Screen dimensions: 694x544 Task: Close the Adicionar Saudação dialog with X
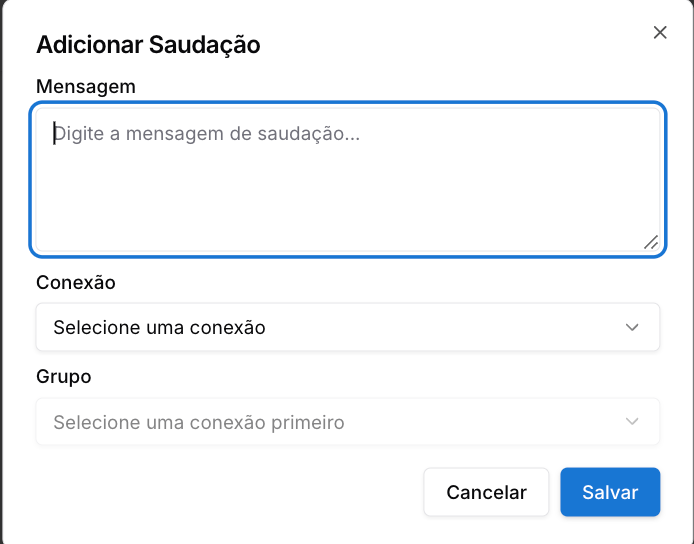(660, 32)
